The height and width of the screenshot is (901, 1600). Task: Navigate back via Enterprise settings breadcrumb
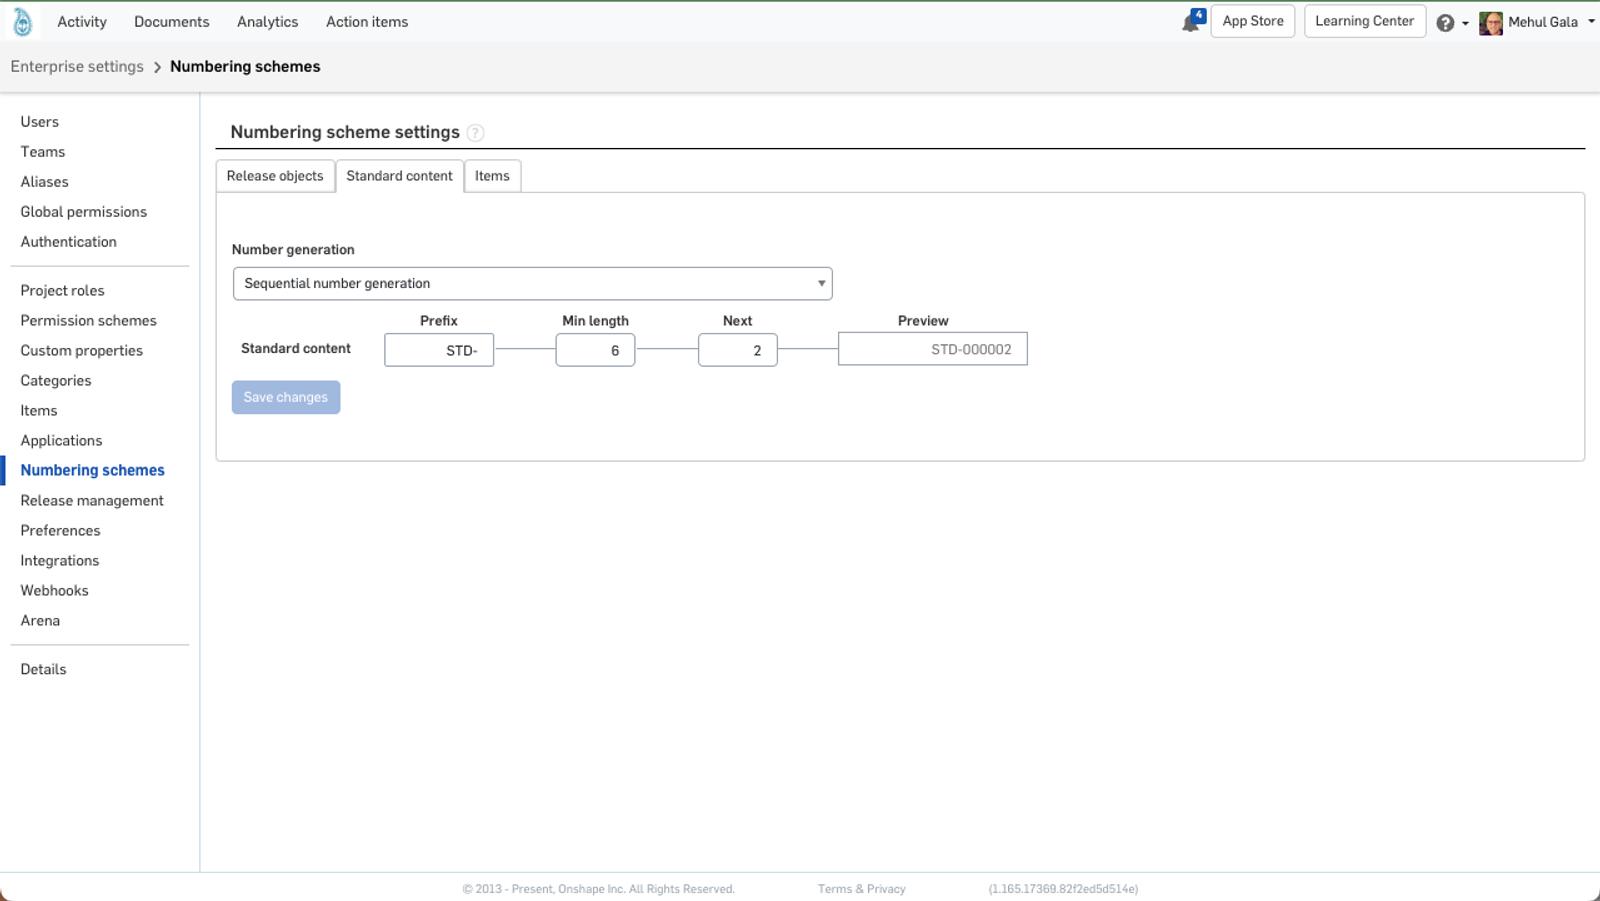tap(76, 66)
